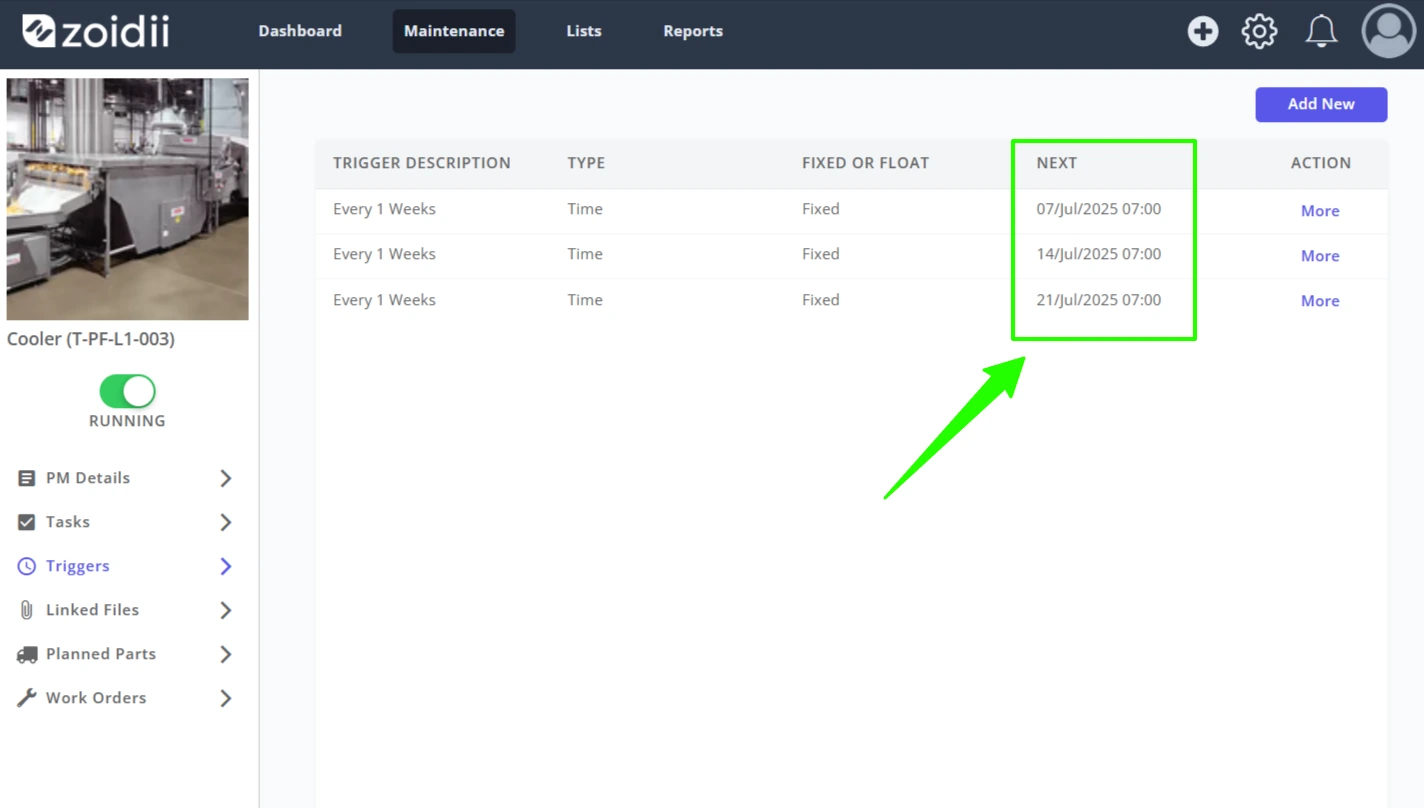Click More for 21/Jul/2025 trigger
This screenshot has width=1424, height=808.
(x=1320, y=301)
